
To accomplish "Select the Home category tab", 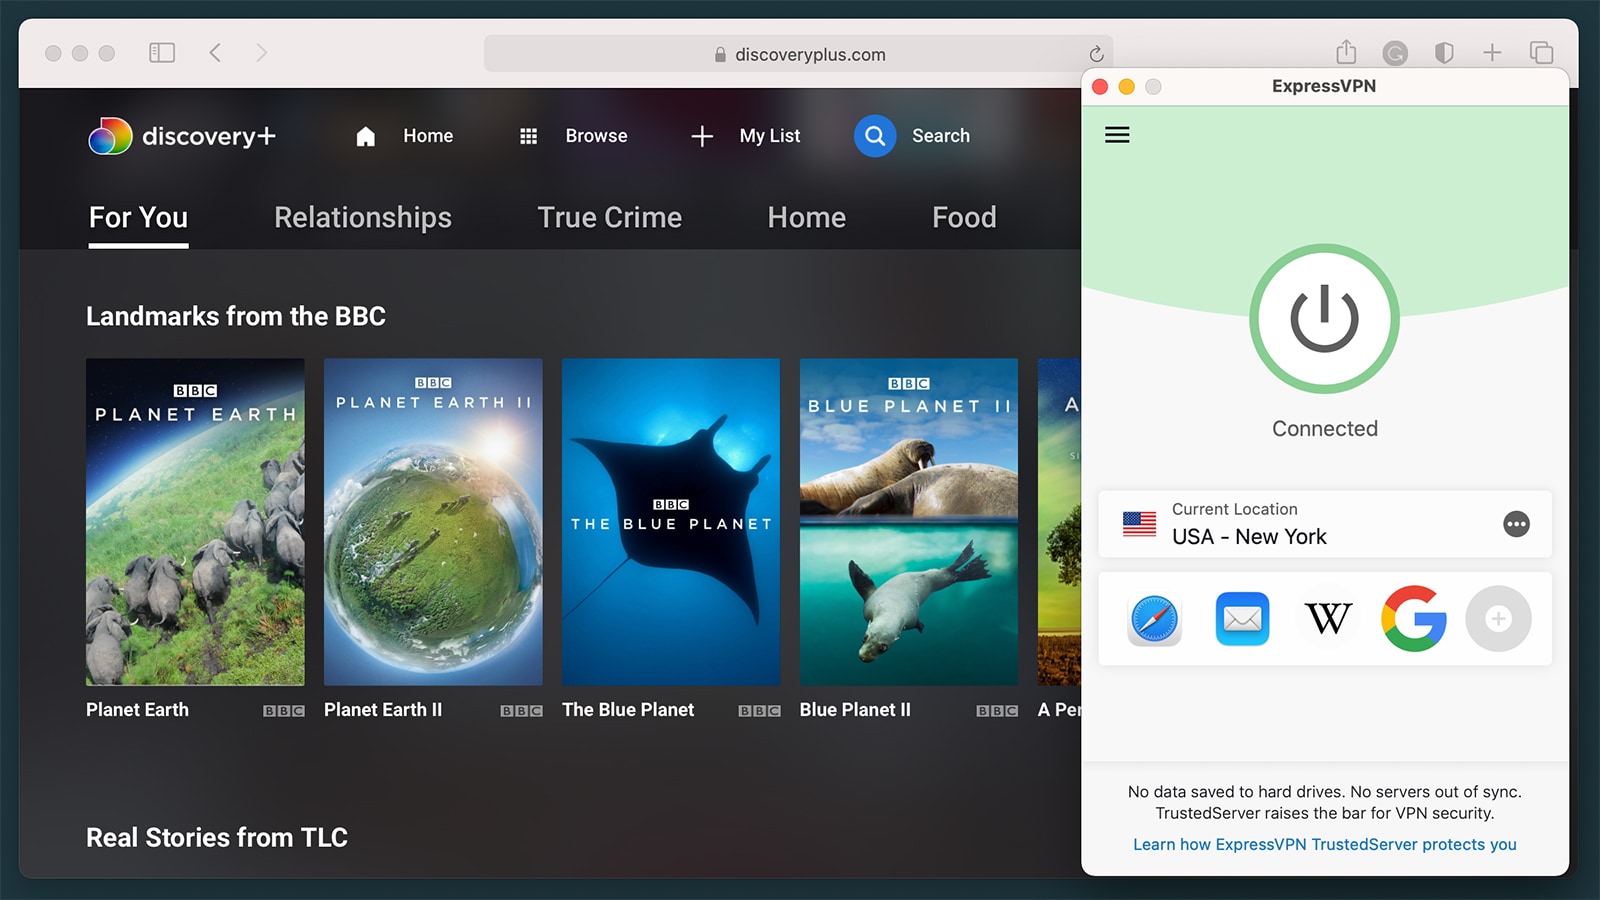I will (807, 218).
